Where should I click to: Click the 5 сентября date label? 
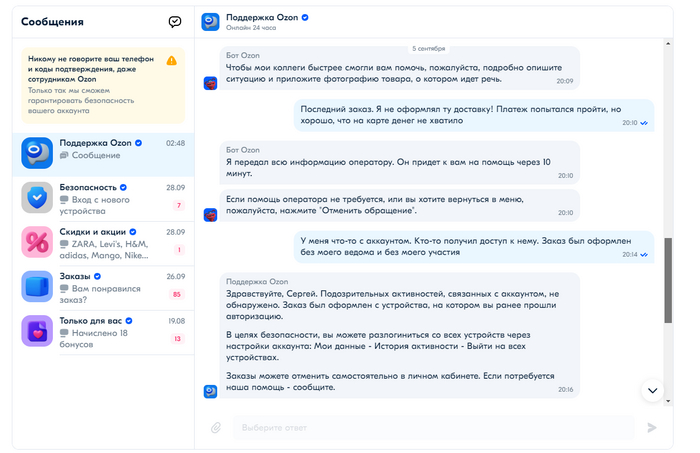[429, 48]
